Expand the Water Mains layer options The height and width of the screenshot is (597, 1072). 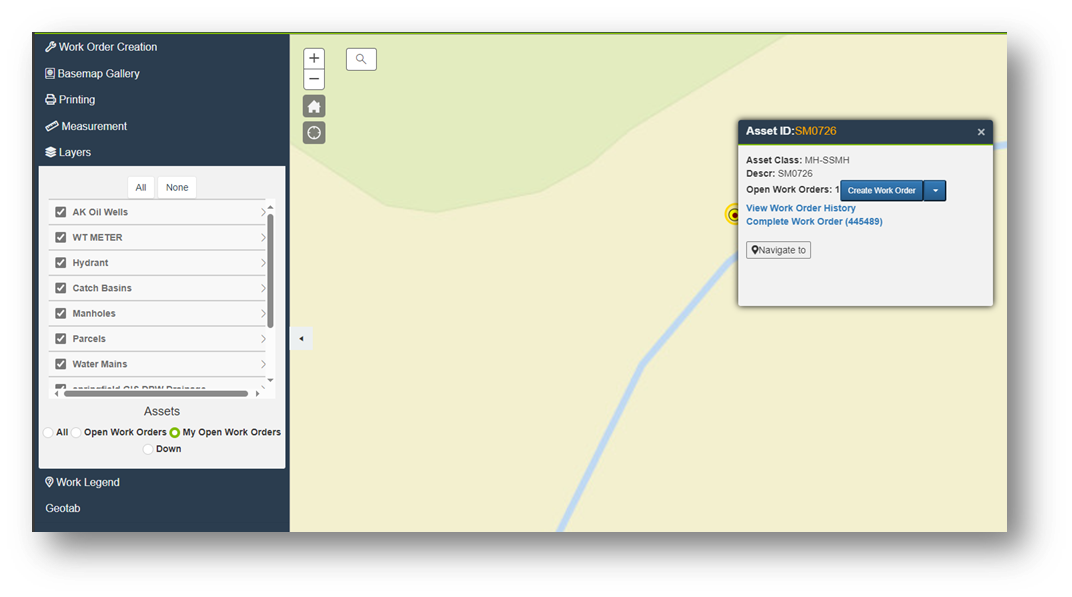tap(263, 364)
